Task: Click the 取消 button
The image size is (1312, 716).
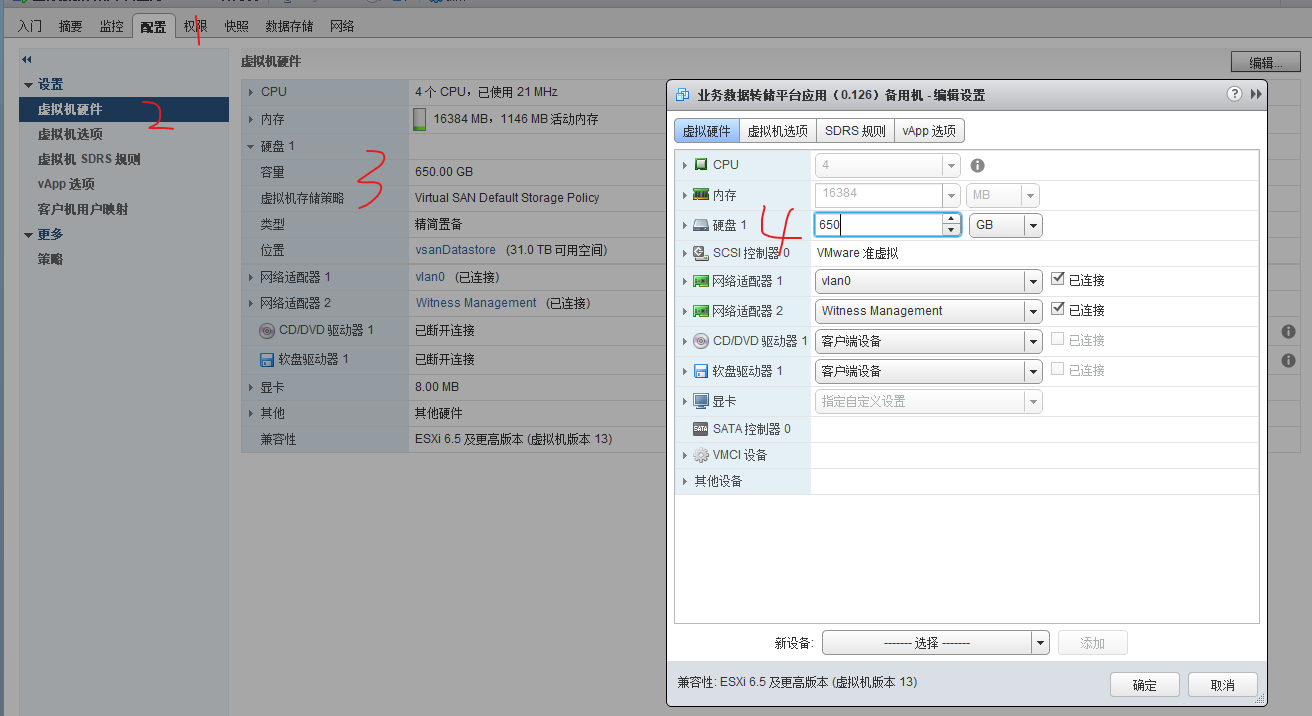Action: point(1222,685)
